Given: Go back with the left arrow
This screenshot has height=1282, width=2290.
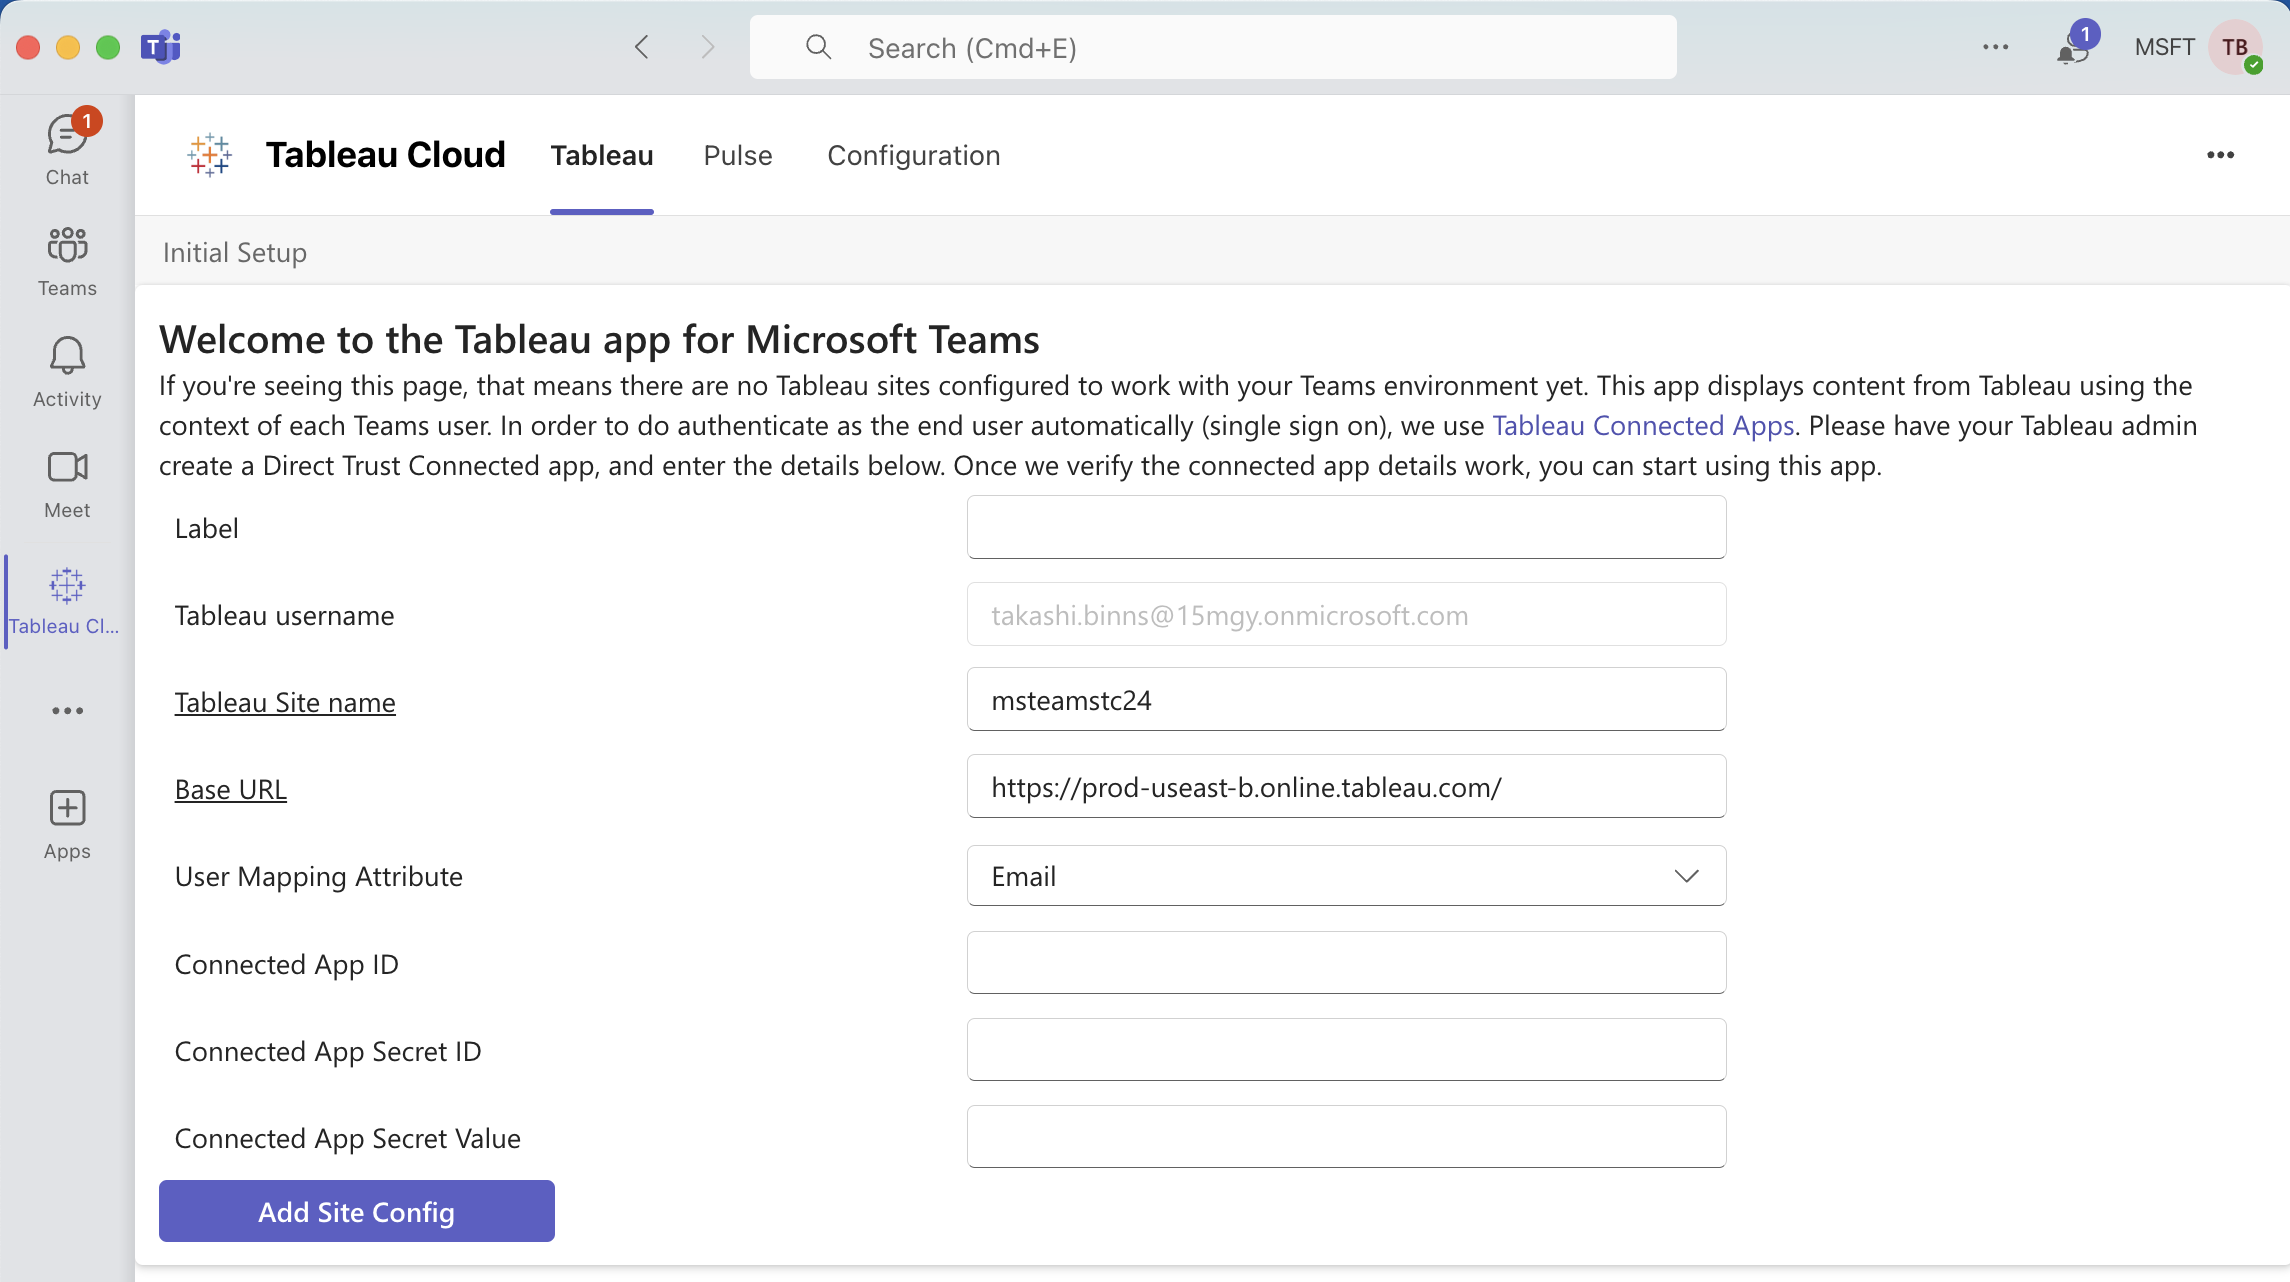Looking at the screenshot, I should [x=642, y=47].
